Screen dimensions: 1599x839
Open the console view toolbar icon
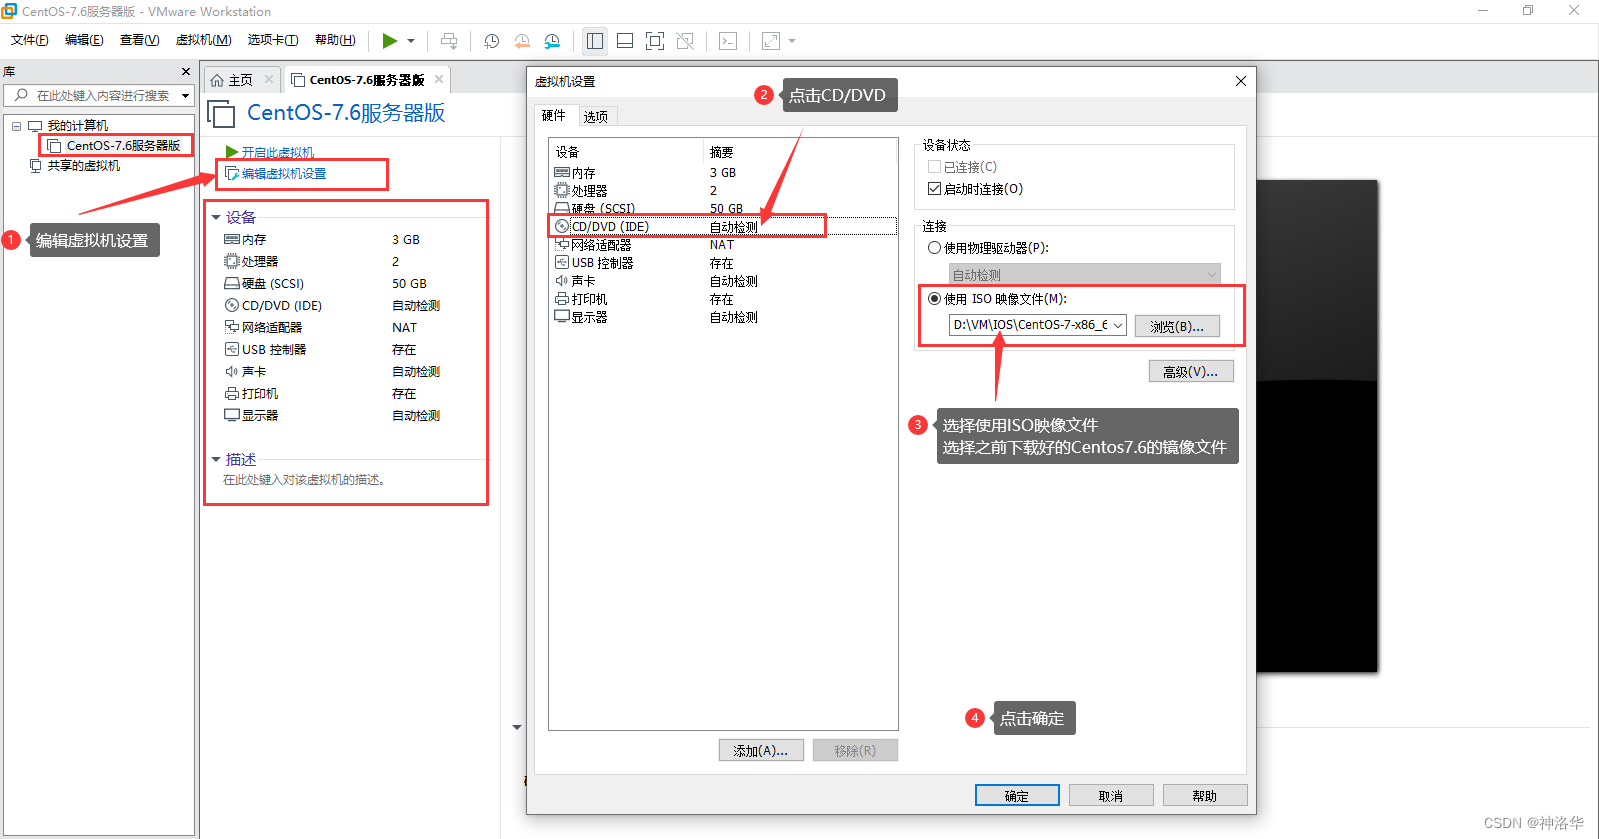(x=728, y=41)
